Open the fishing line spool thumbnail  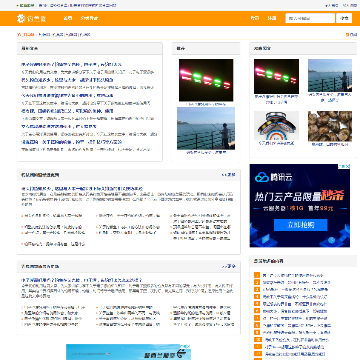coord(276,125)
